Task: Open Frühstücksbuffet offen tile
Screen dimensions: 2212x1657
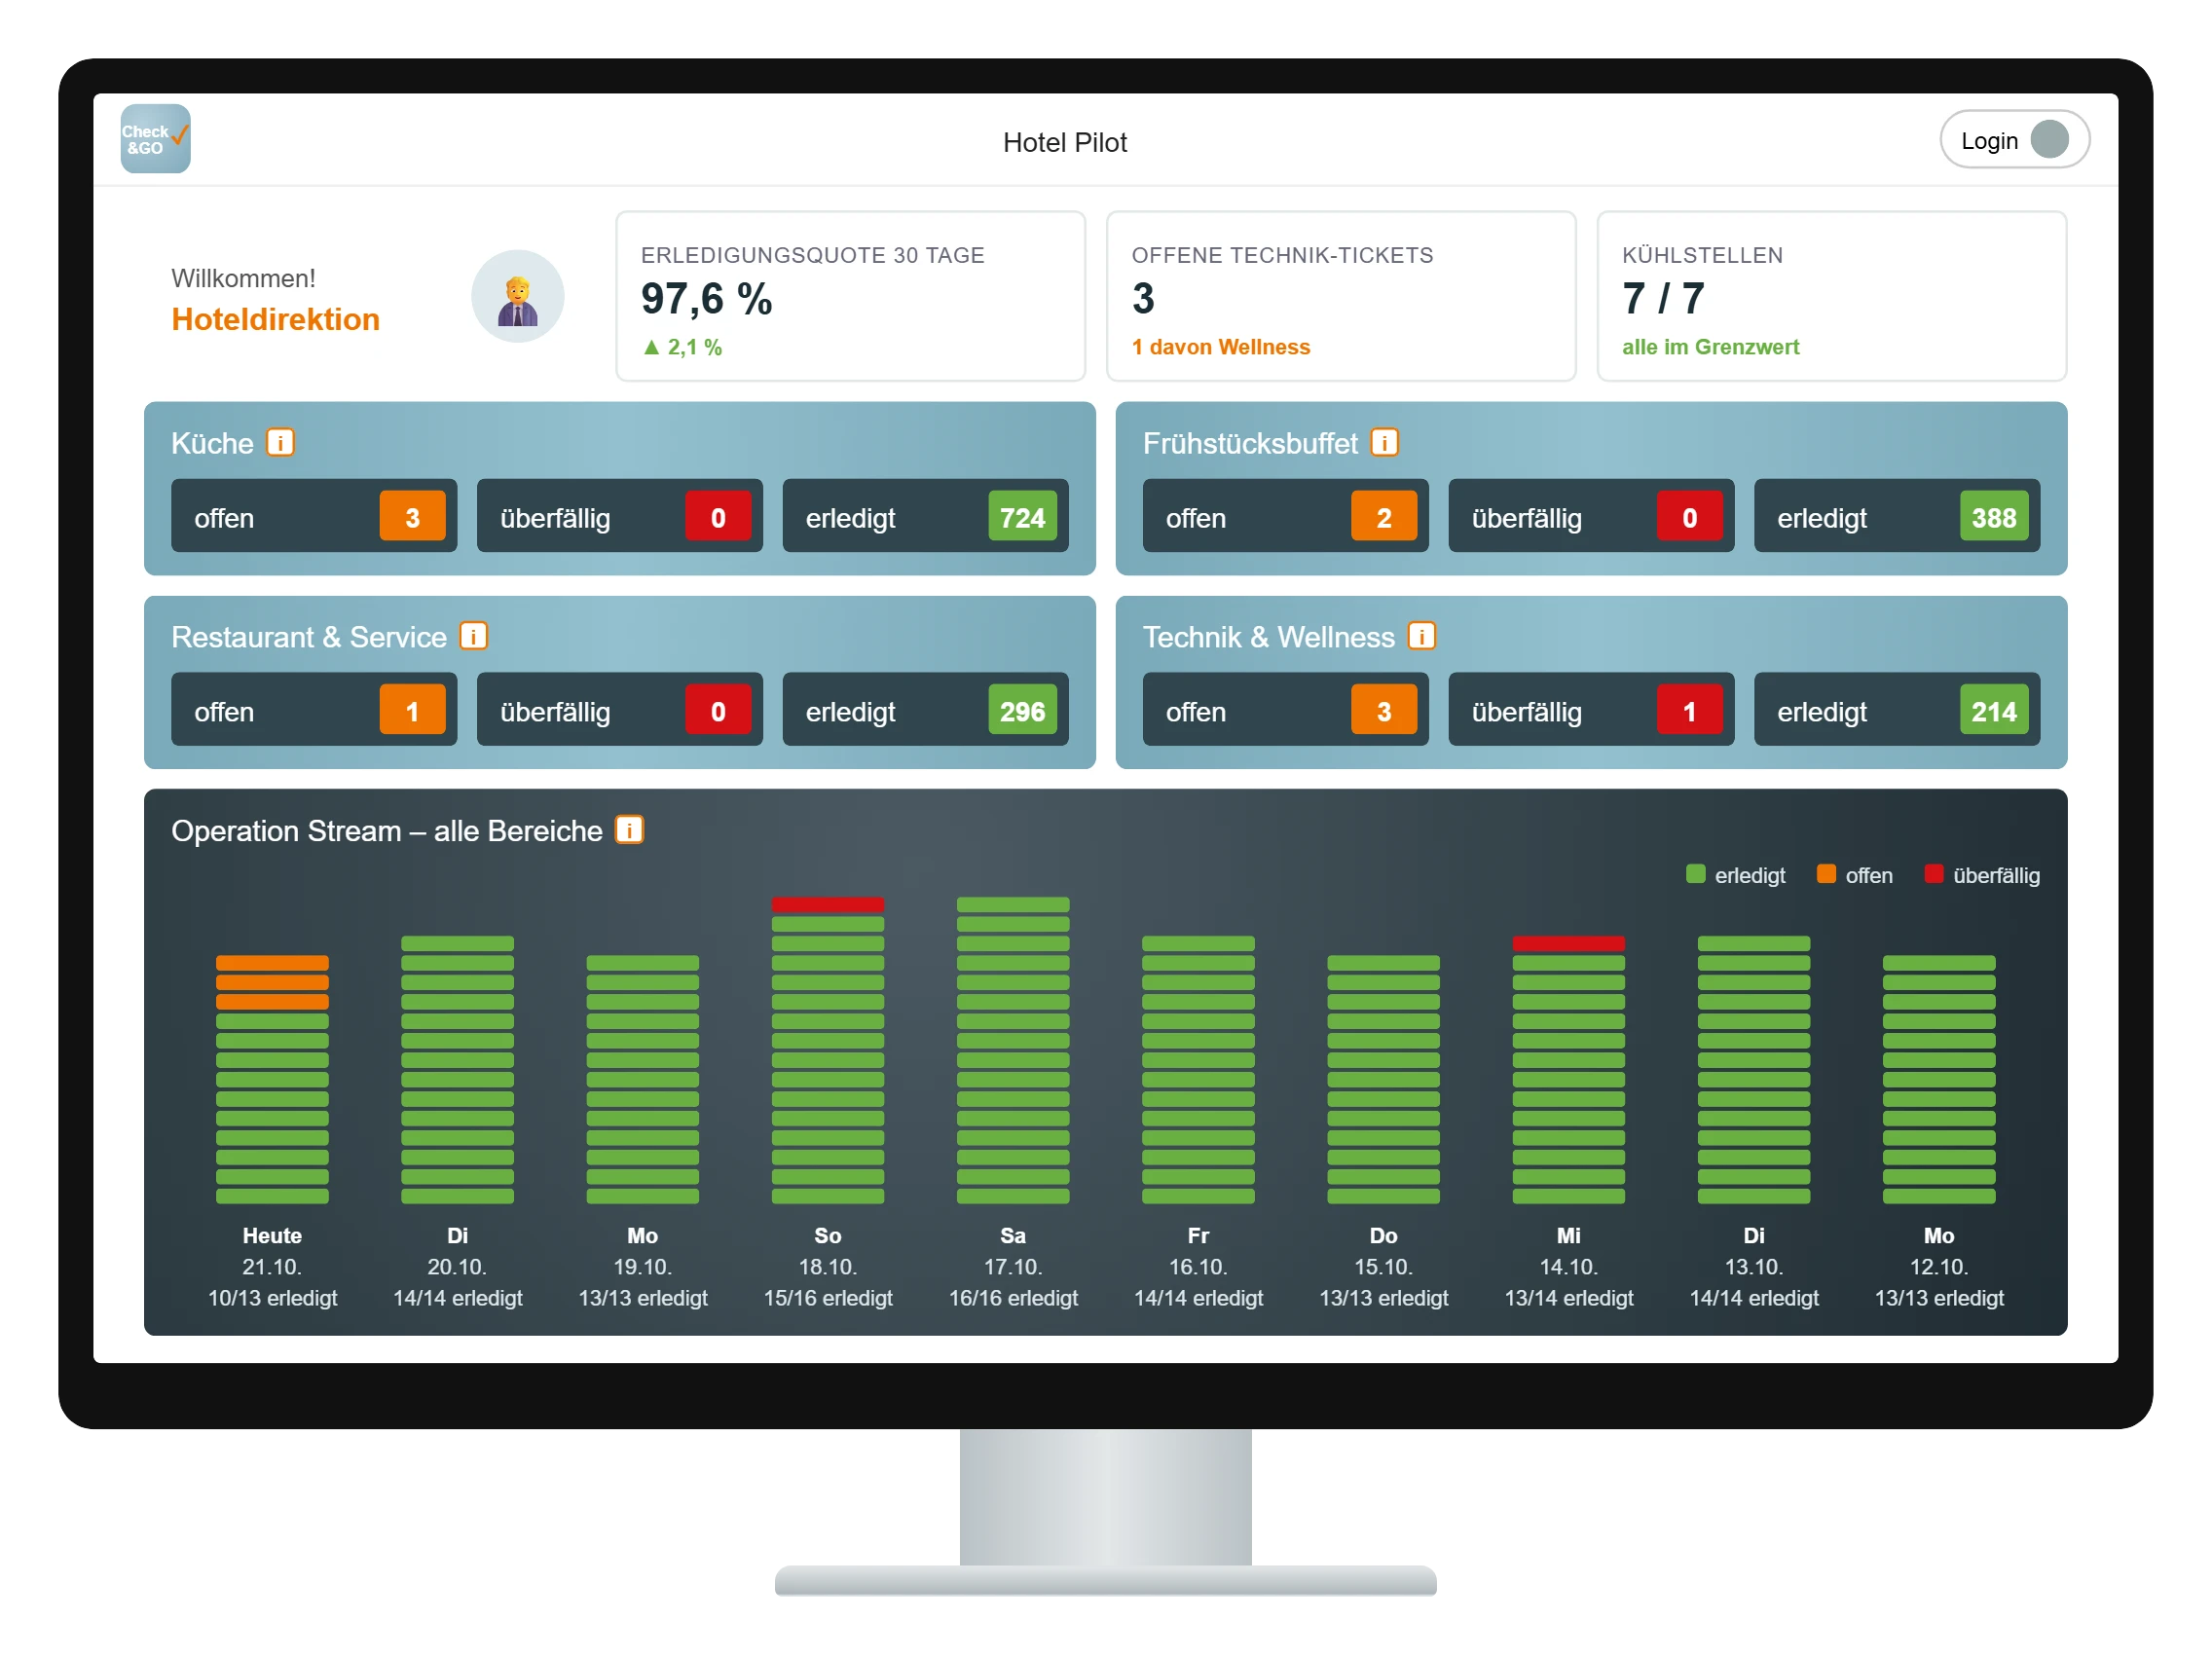Action: pyautogui.click(x=1285, y=516)
